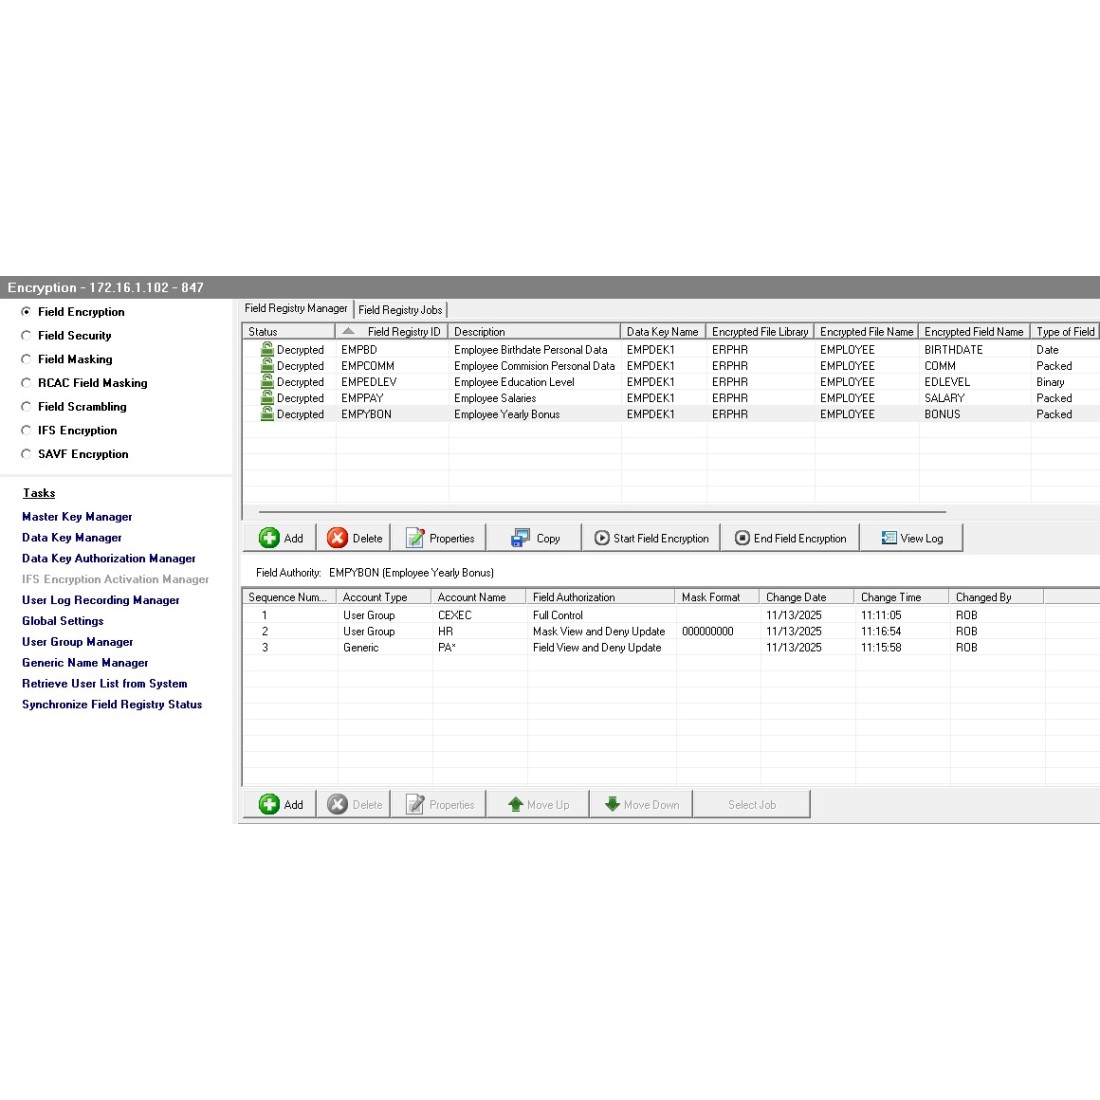Sort authorities by Sequence Number column

click(287, 597)
